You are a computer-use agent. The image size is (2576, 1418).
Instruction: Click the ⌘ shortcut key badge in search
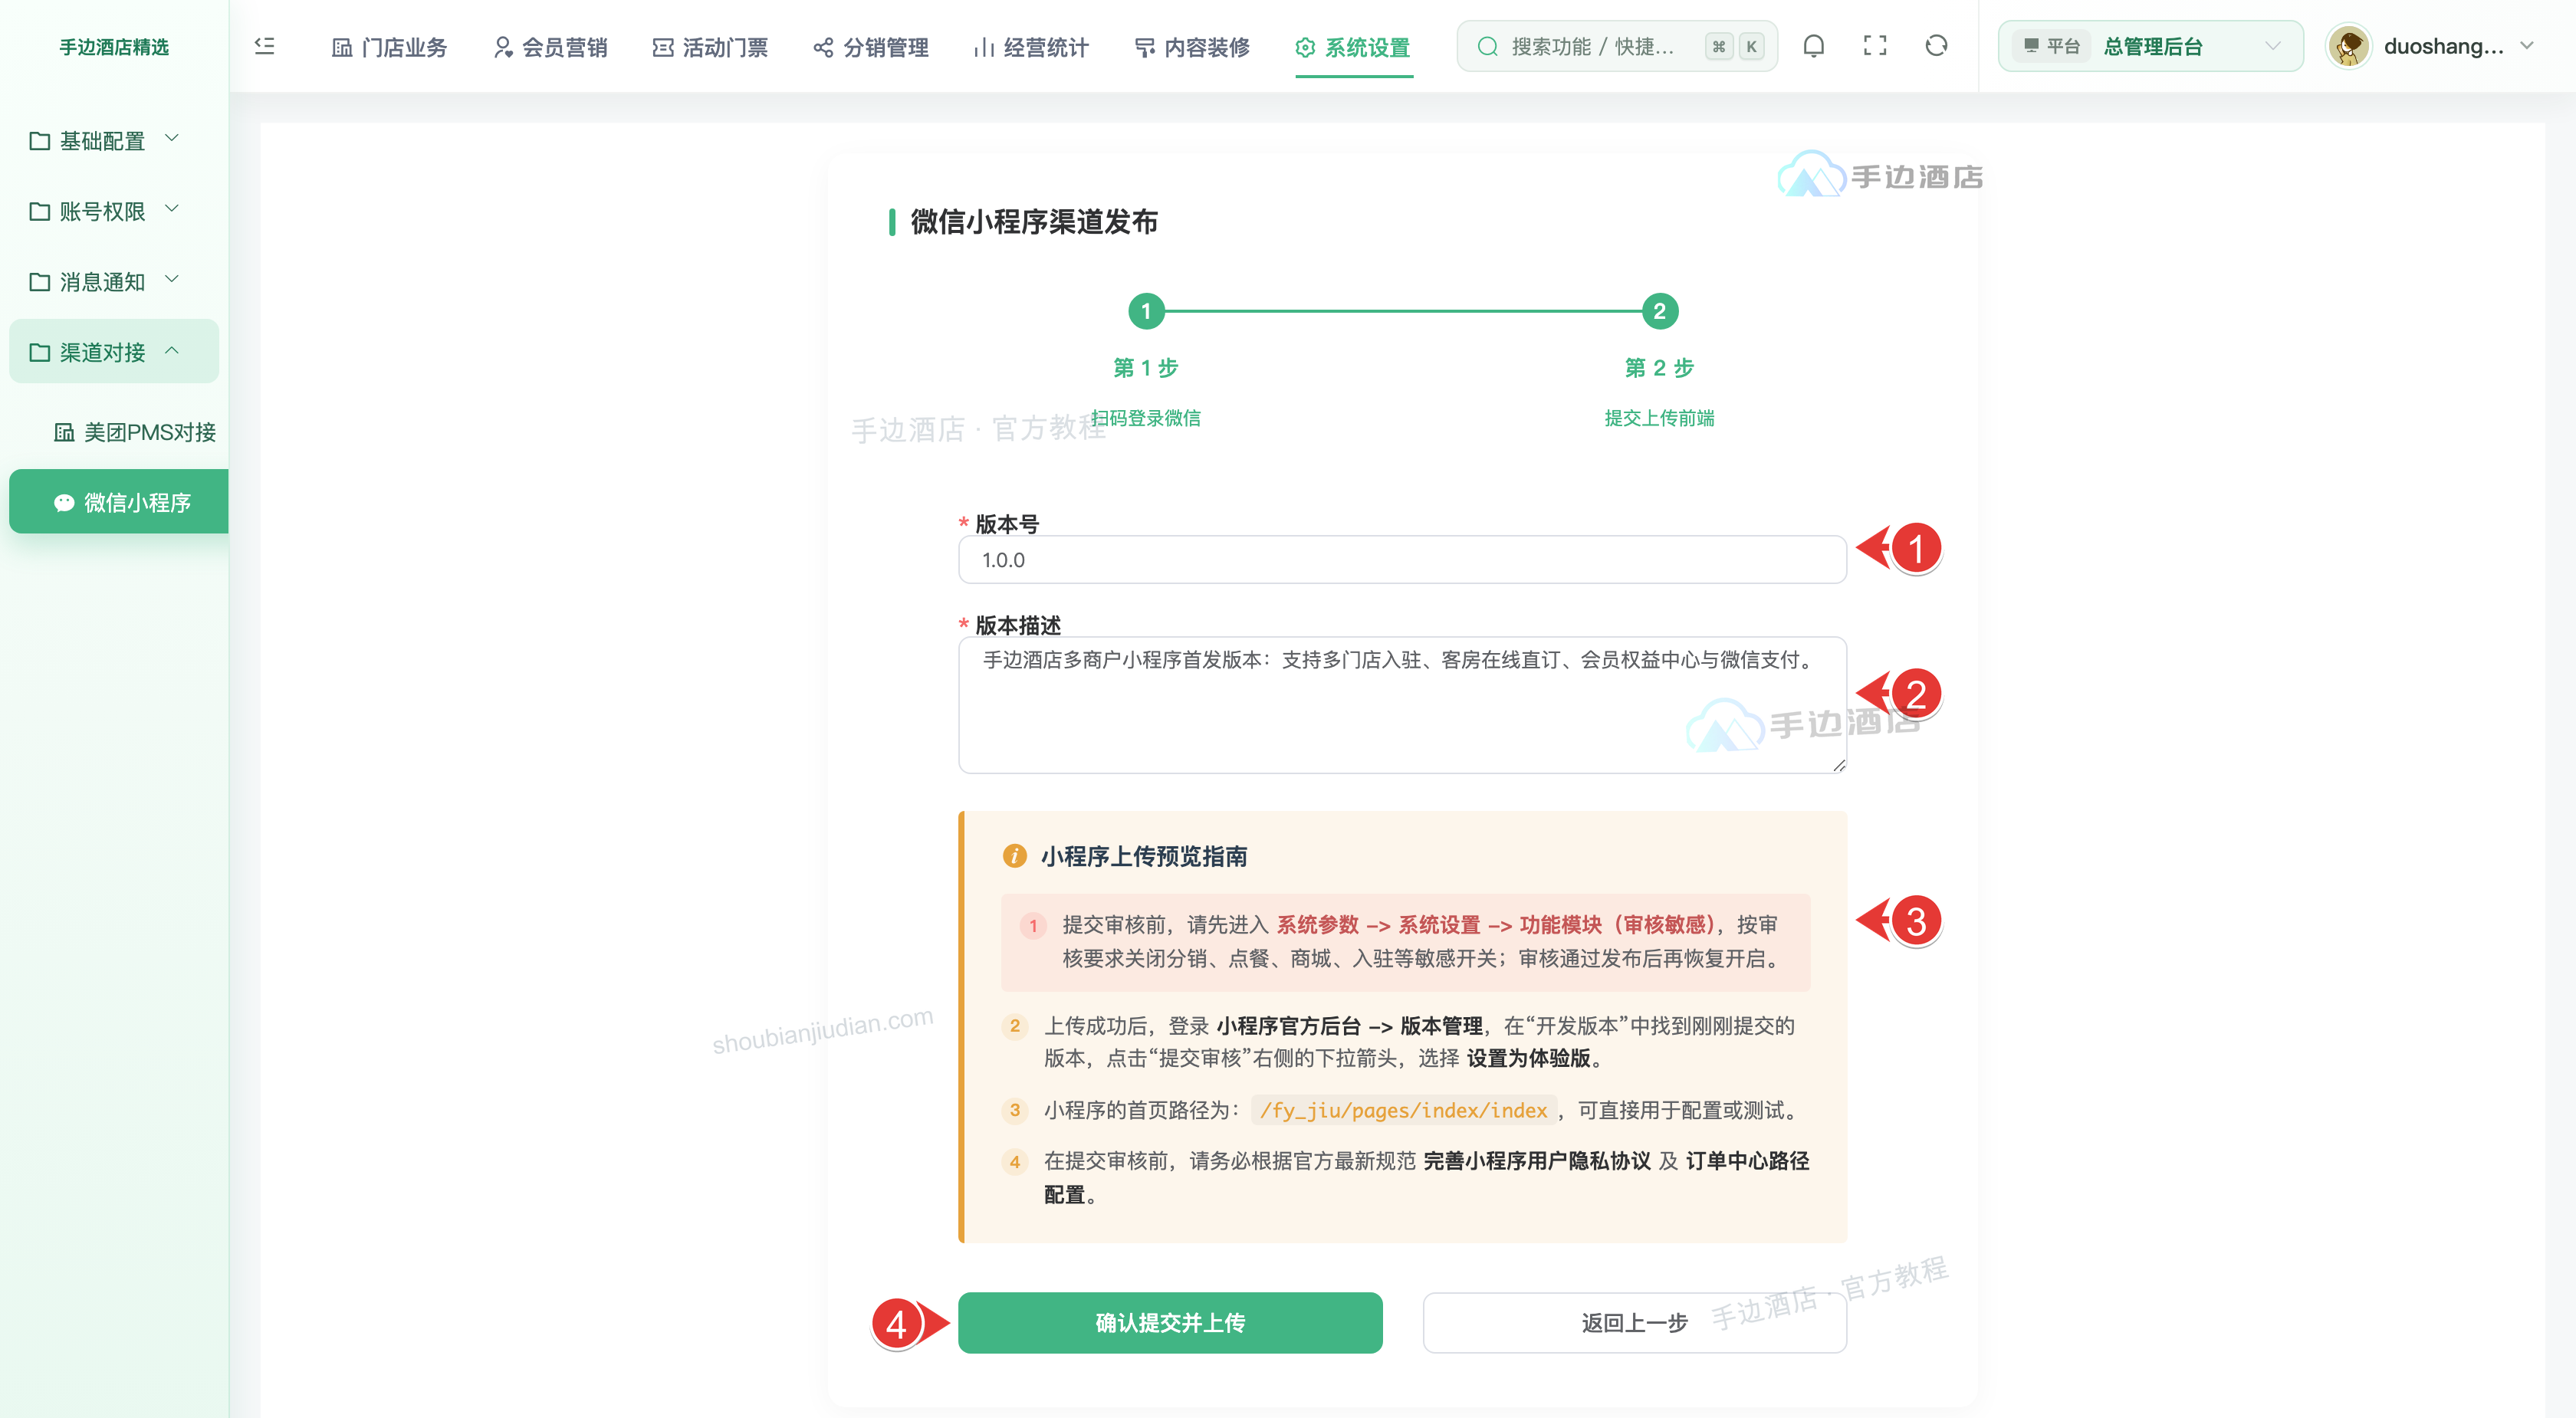click(x=1719, y=46)
